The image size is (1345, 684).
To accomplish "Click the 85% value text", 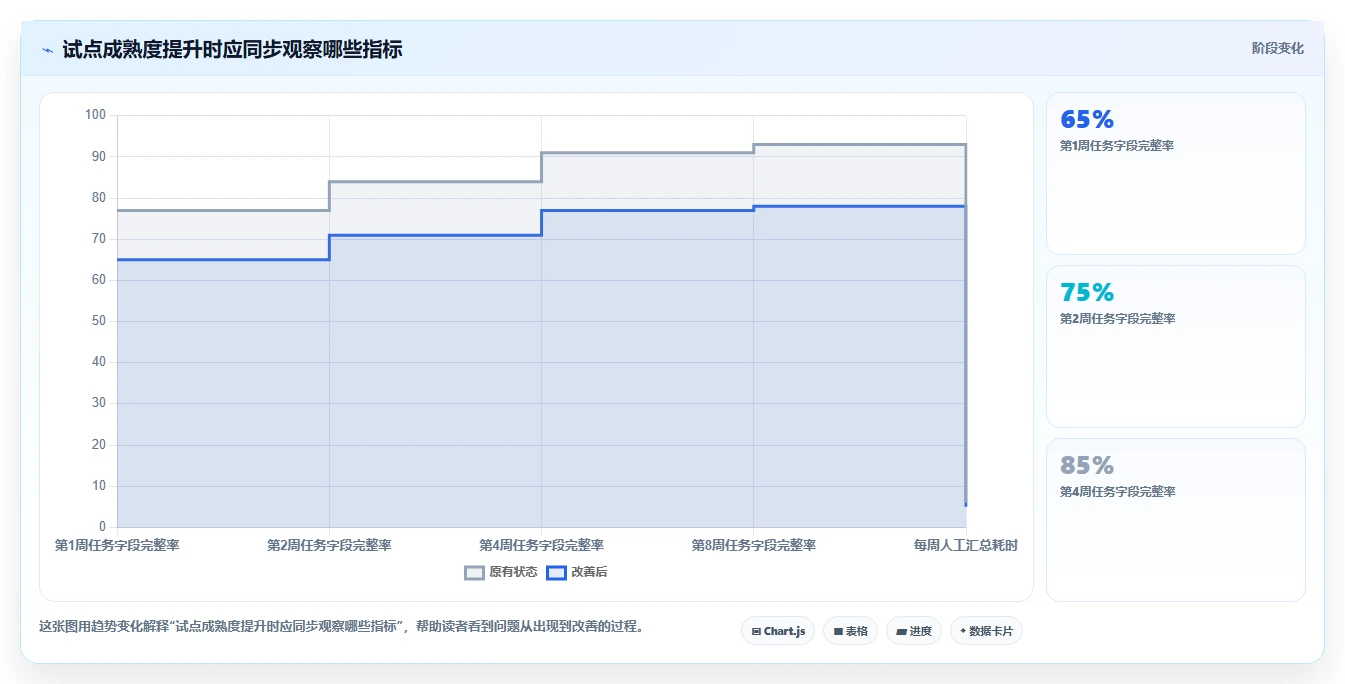I will pyautogui.click(x=1087, y=466).
